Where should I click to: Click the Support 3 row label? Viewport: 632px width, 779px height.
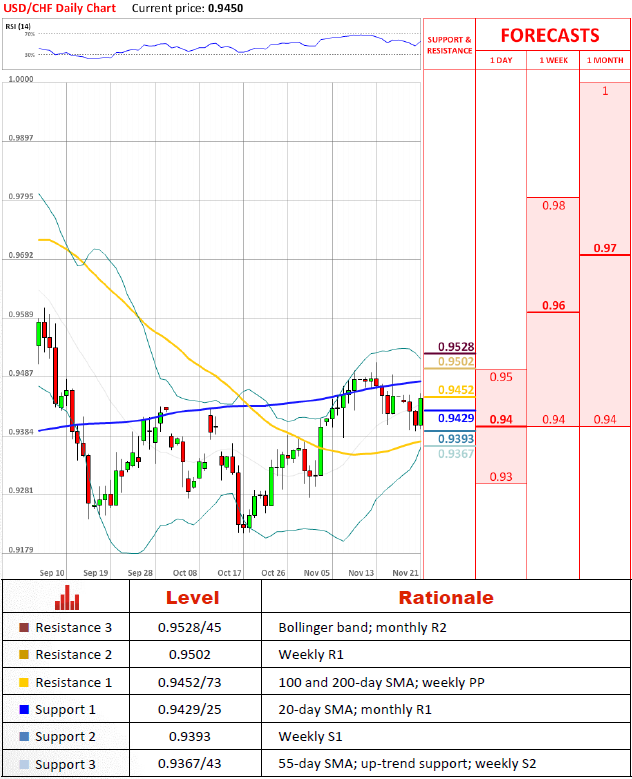click(x=65, y=765)
